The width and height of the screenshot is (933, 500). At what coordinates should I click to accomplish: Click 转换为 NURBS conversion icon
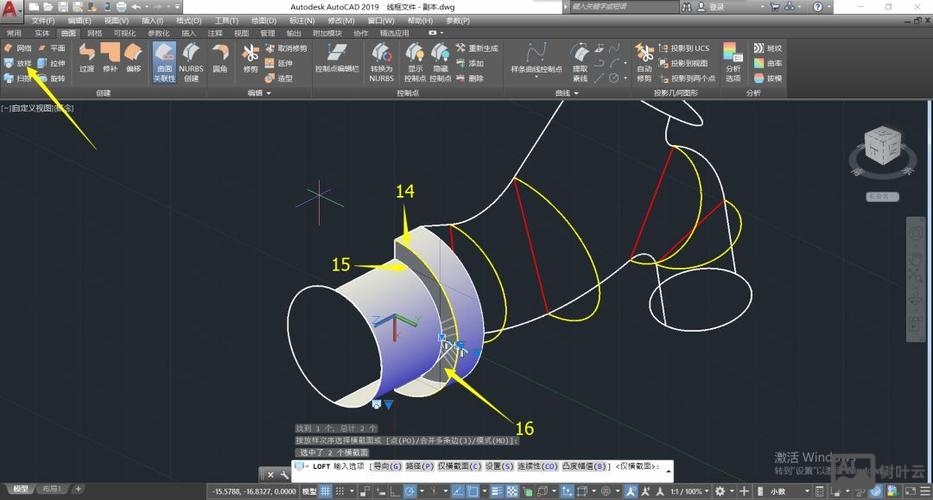[x=380, y=60]
